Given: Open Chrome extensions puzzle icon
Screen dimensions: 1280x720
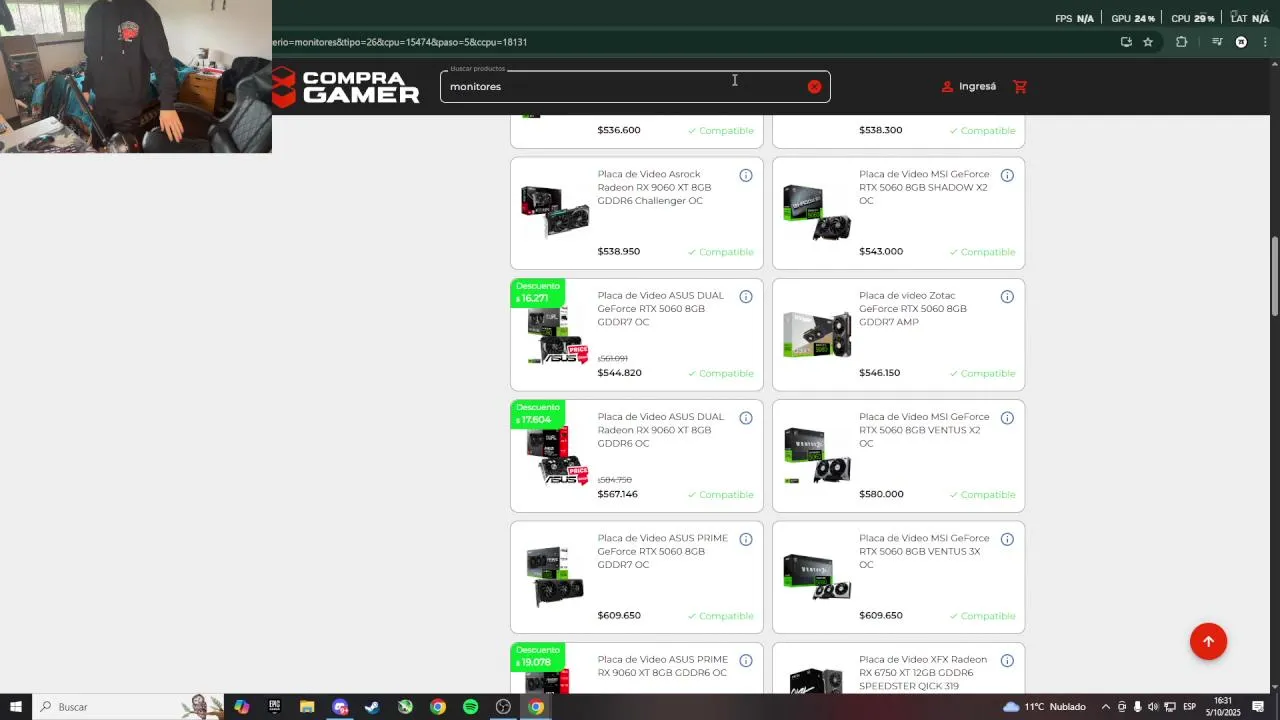Looking at the screenshot, I should pos(1181,42).
